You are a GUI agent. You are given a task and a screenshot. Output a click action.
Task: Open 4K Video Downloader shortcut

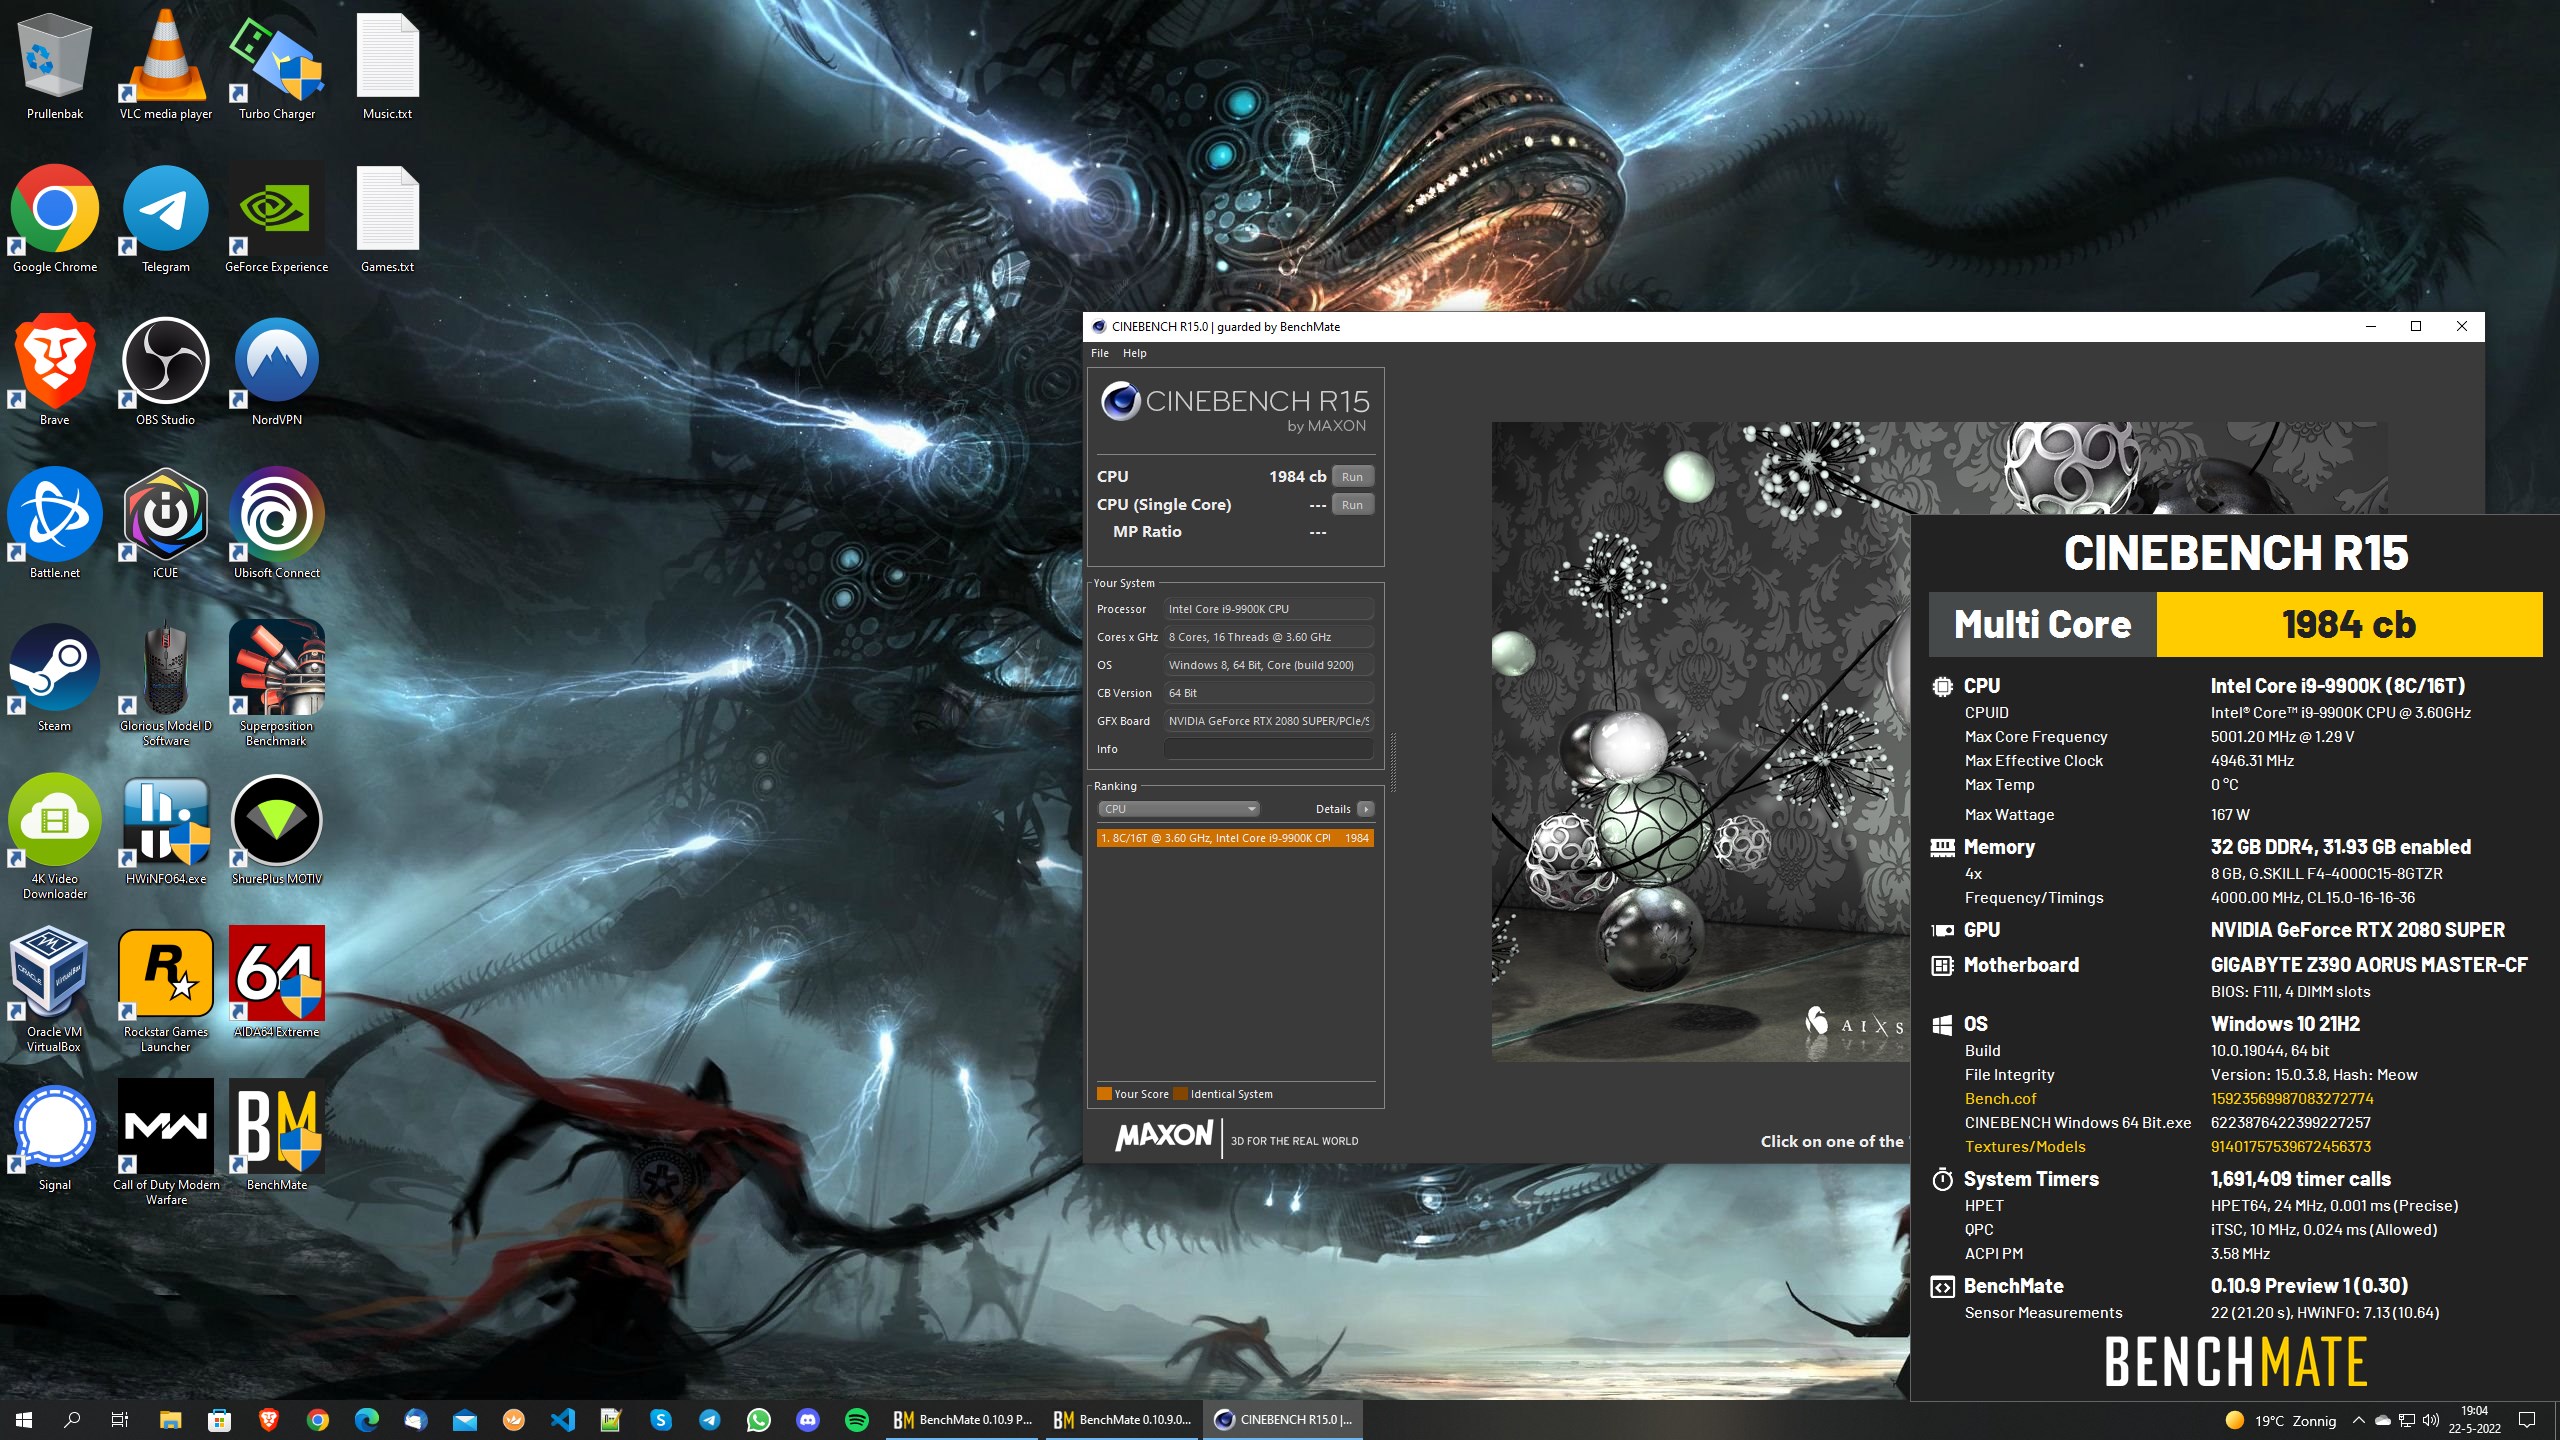tap(55, 838)
